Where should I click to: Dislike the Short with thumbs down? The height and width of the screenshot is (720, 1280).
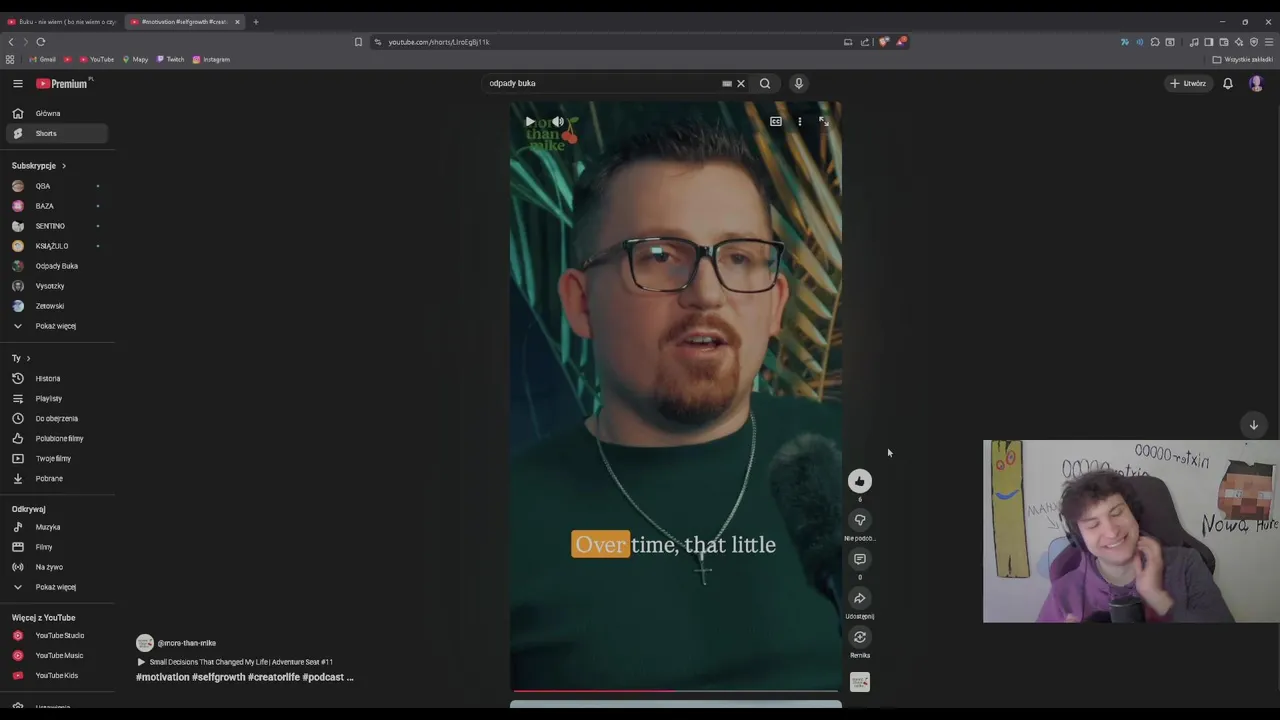click(860, 520)
